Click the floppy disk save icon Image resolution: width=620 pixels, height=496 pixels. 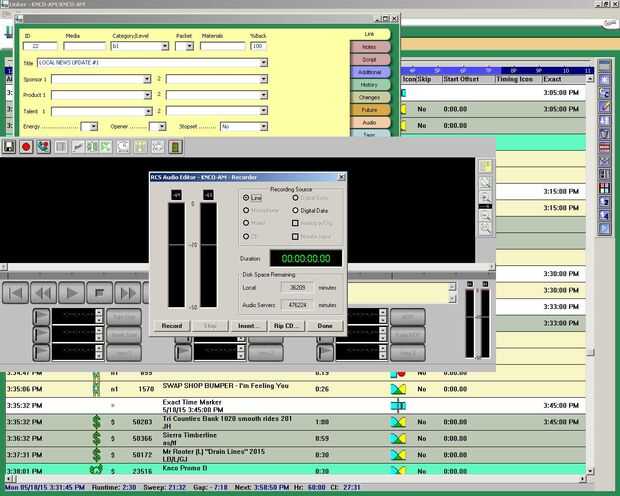click(x=9, y=147)
